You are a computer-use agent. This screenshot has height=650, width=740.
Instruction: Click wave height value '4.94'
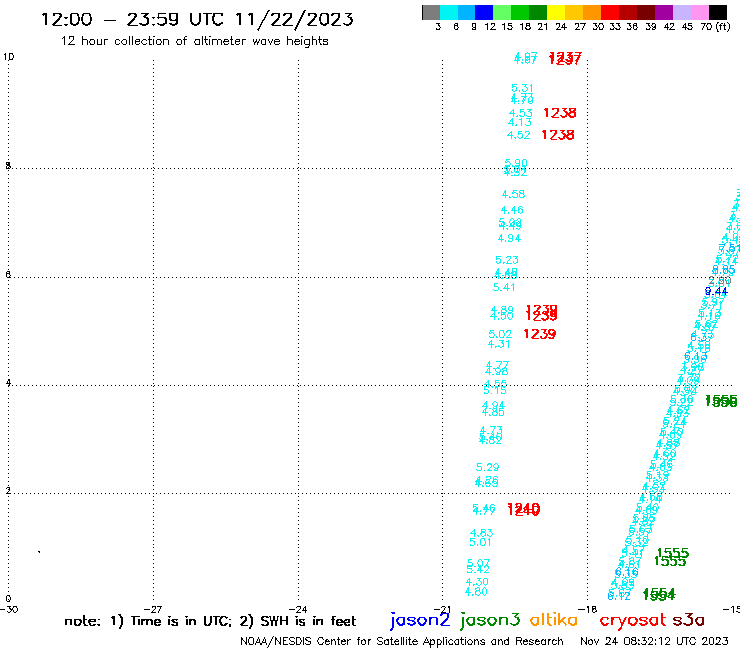[509, 239]
